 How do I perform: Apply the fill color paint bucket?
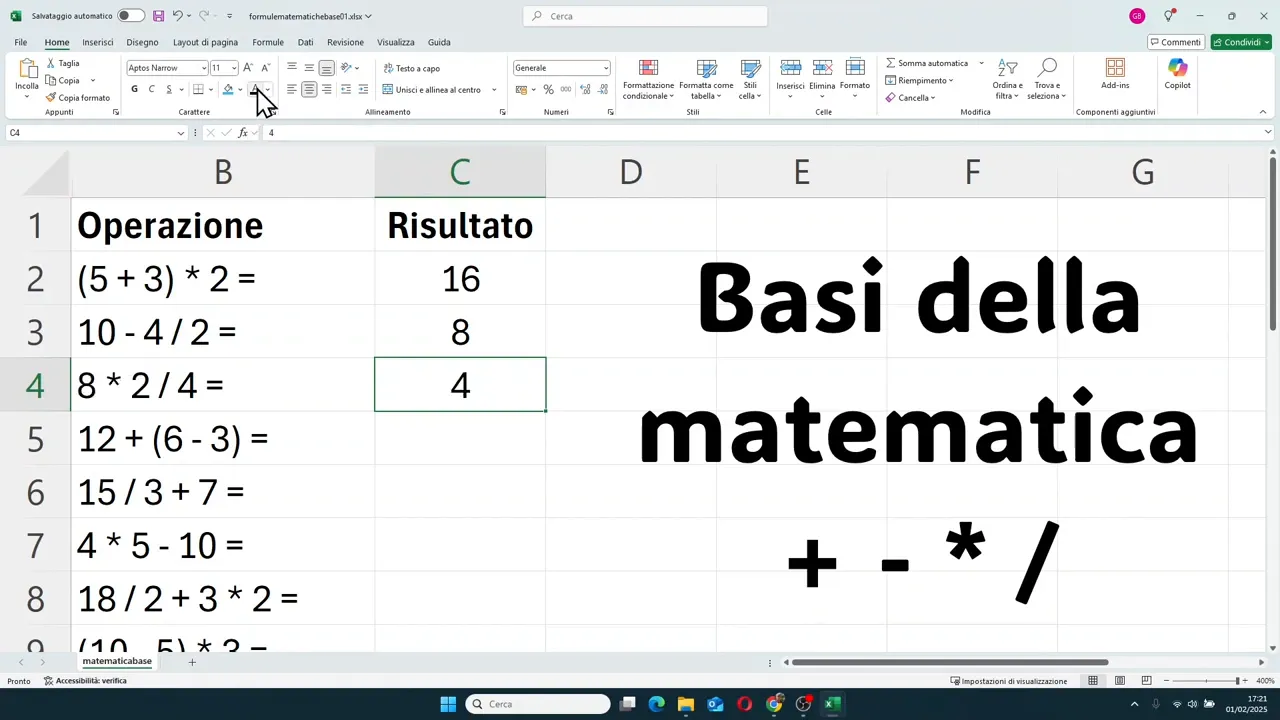228,89
